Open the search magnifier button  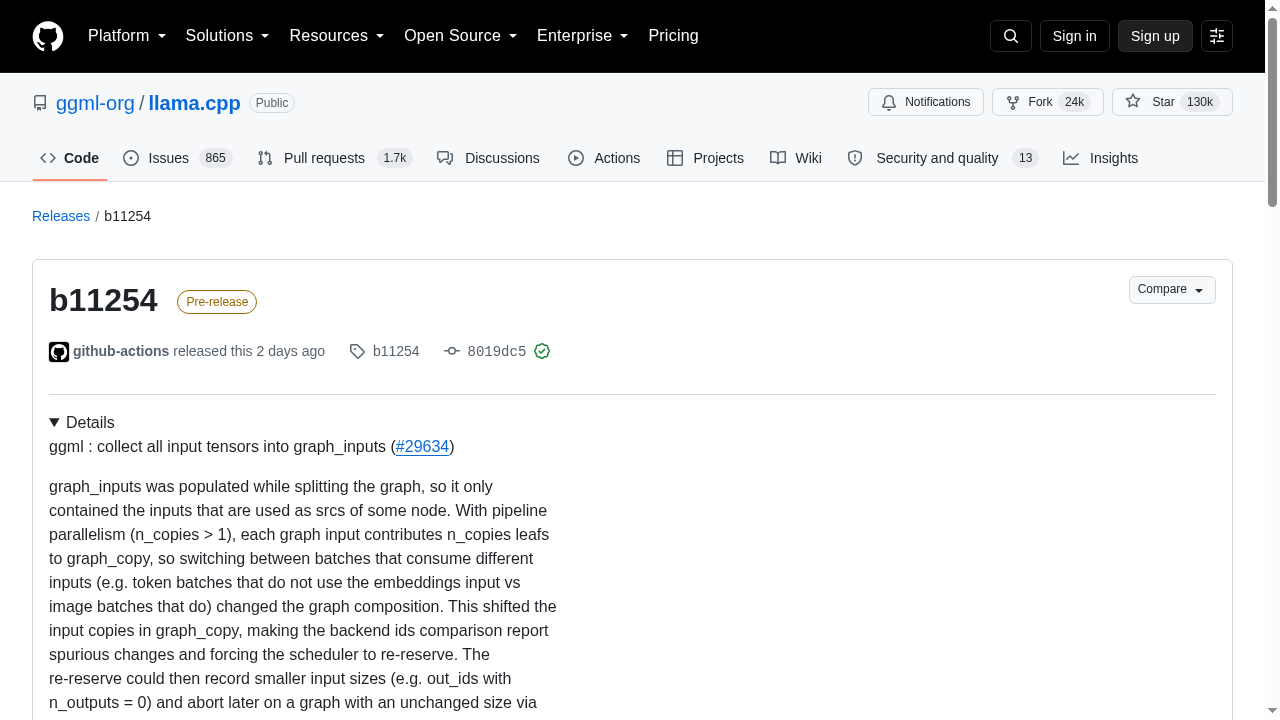1010,36
